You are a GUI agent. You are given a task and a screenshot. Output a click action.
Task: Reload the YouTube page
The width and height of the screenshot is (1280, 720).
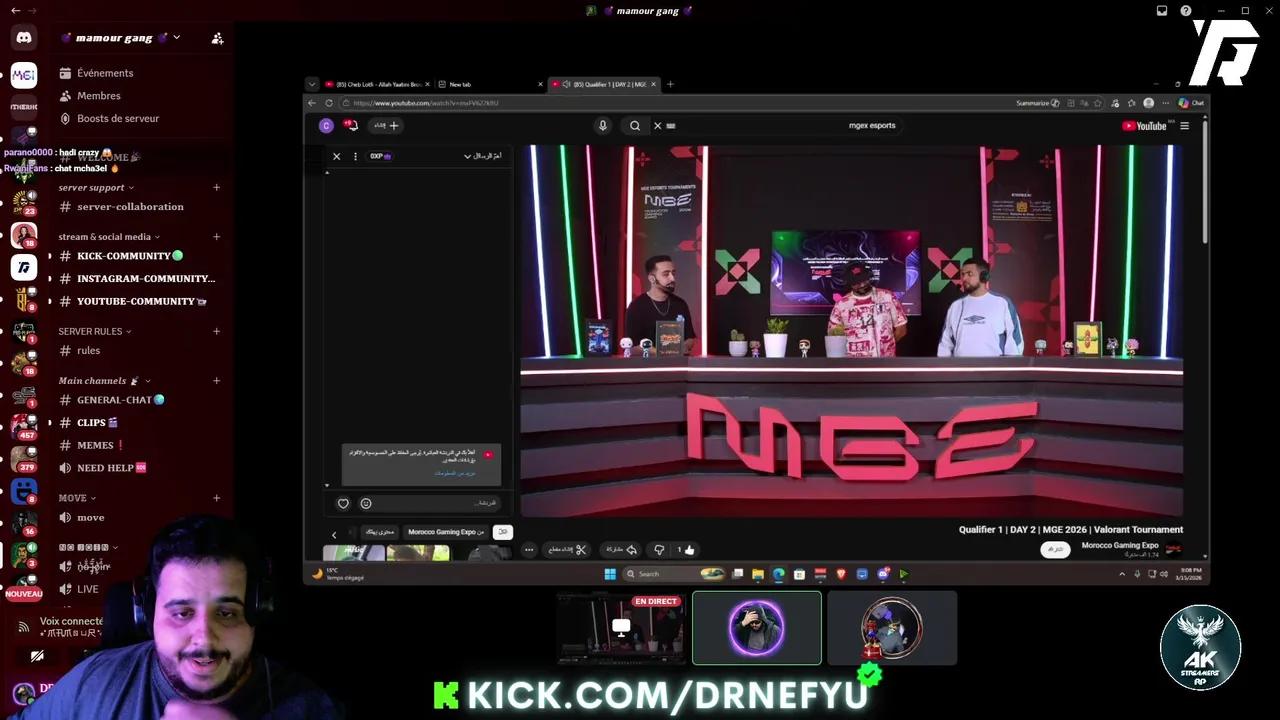pos(329,103)
